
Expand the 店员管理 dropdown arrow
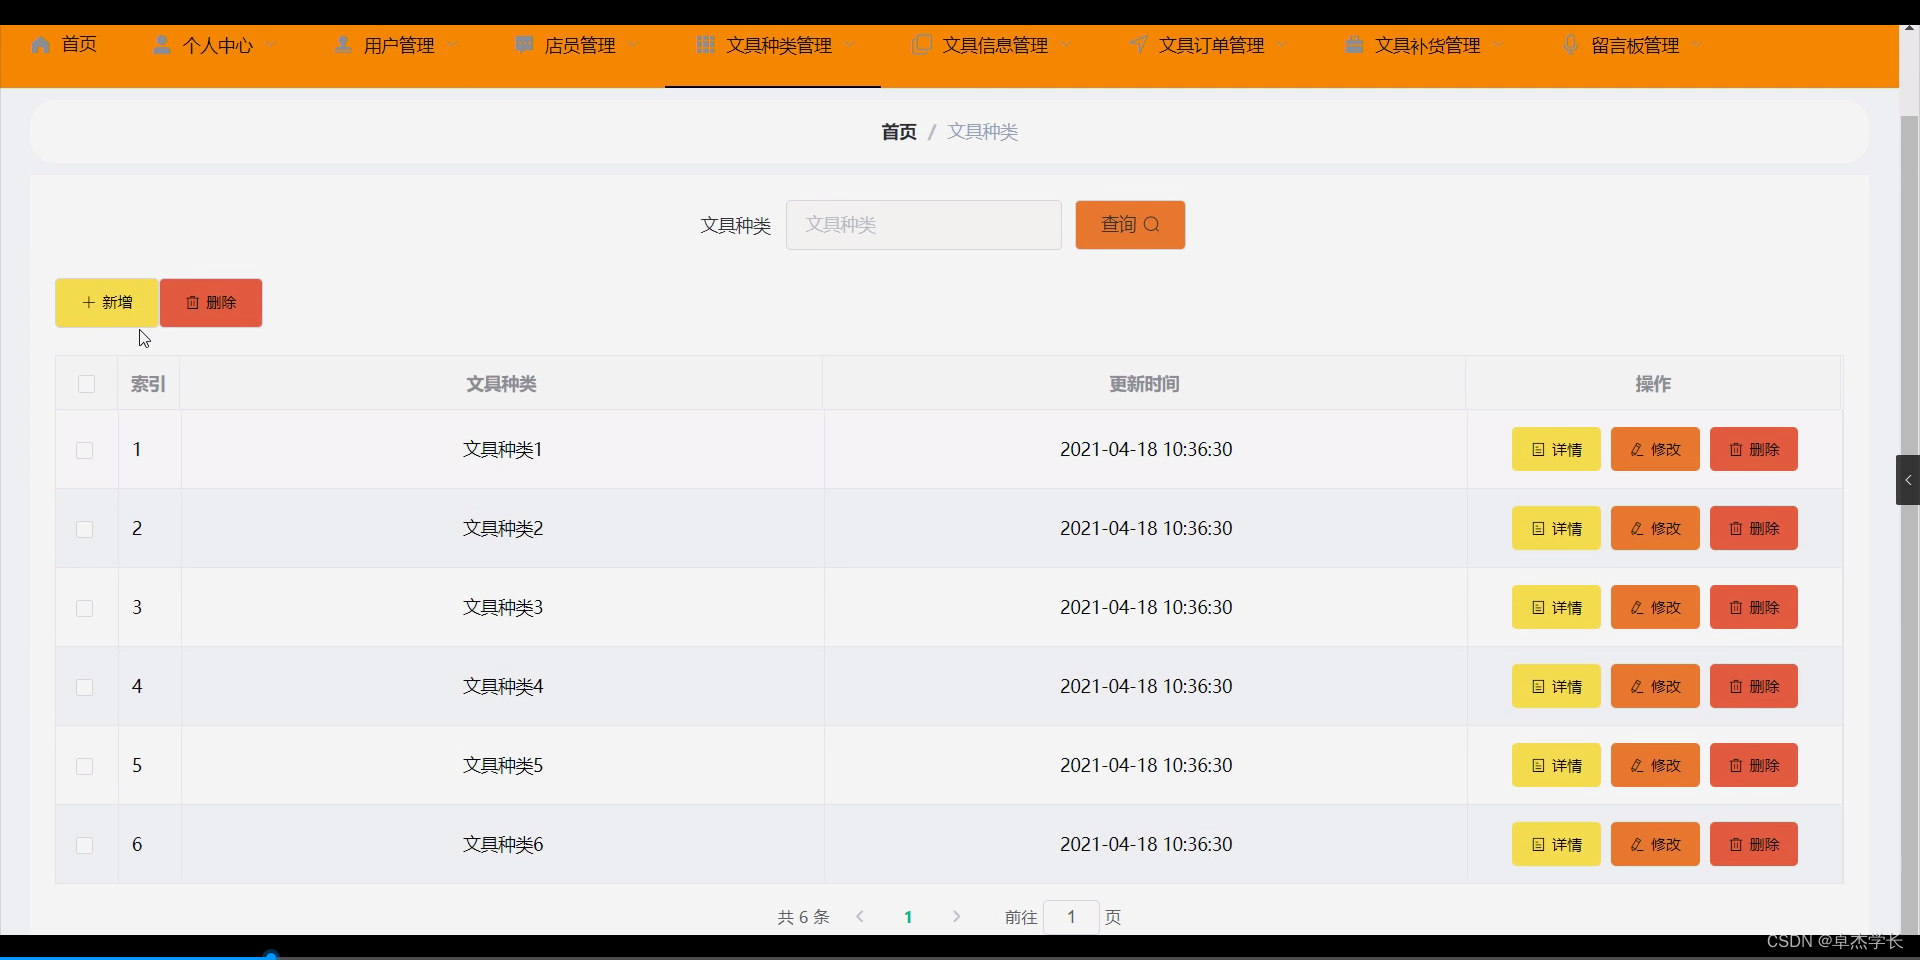coord(633,46)
